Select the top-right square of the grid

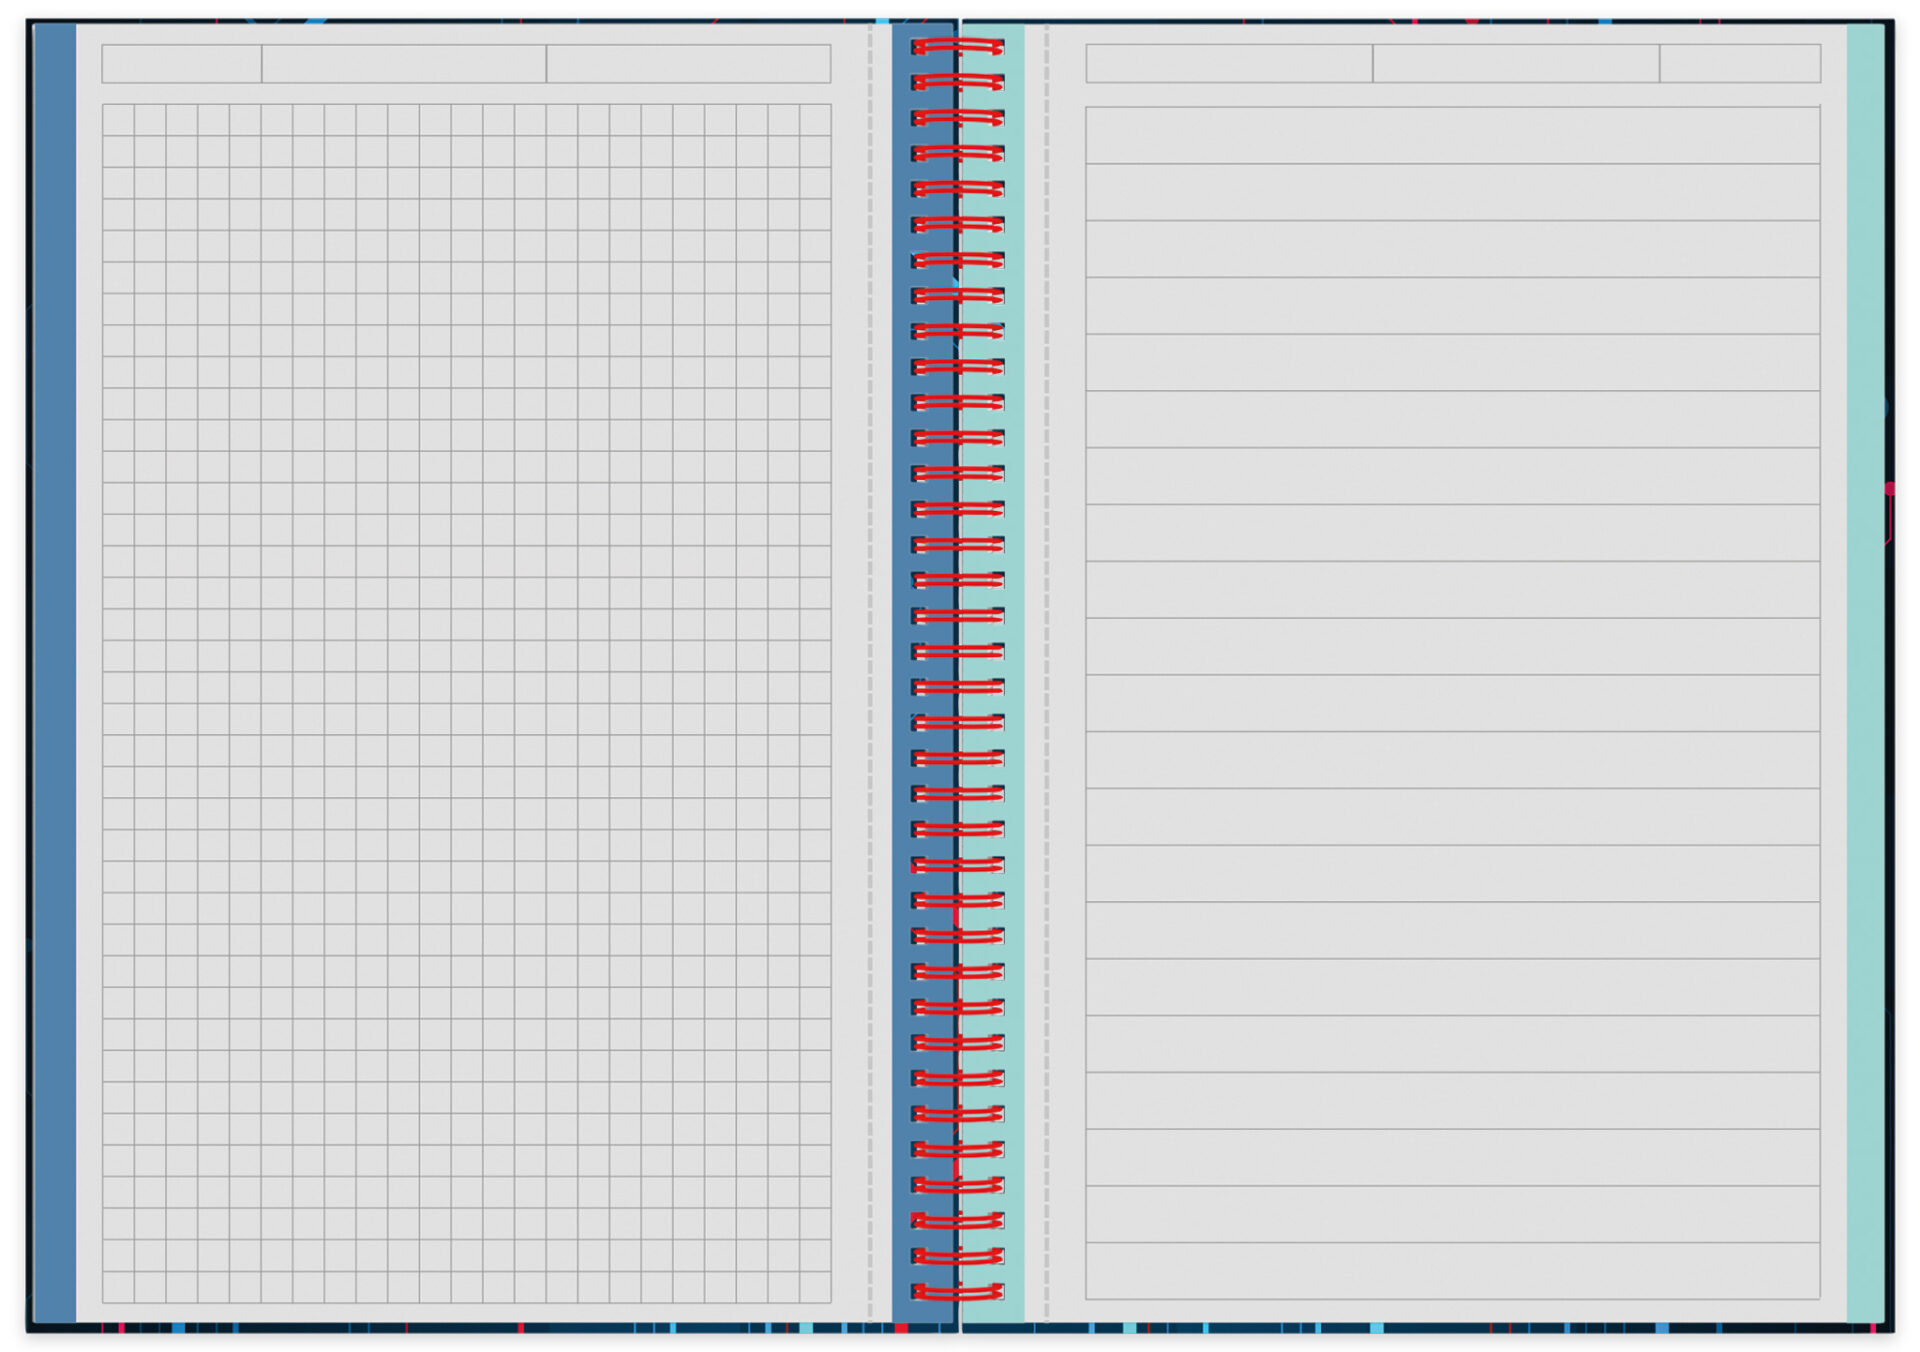point(815,120)
